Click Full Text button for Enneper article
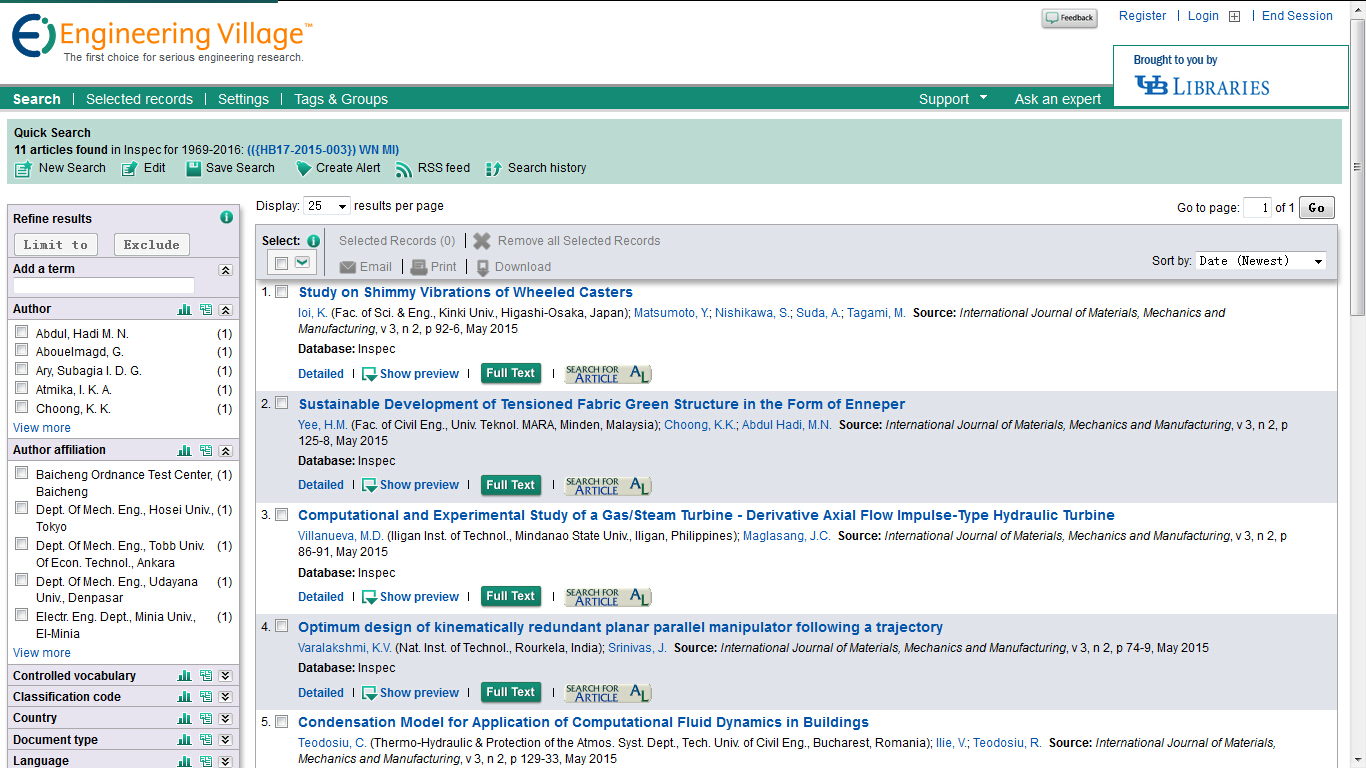 coord(511,485)
